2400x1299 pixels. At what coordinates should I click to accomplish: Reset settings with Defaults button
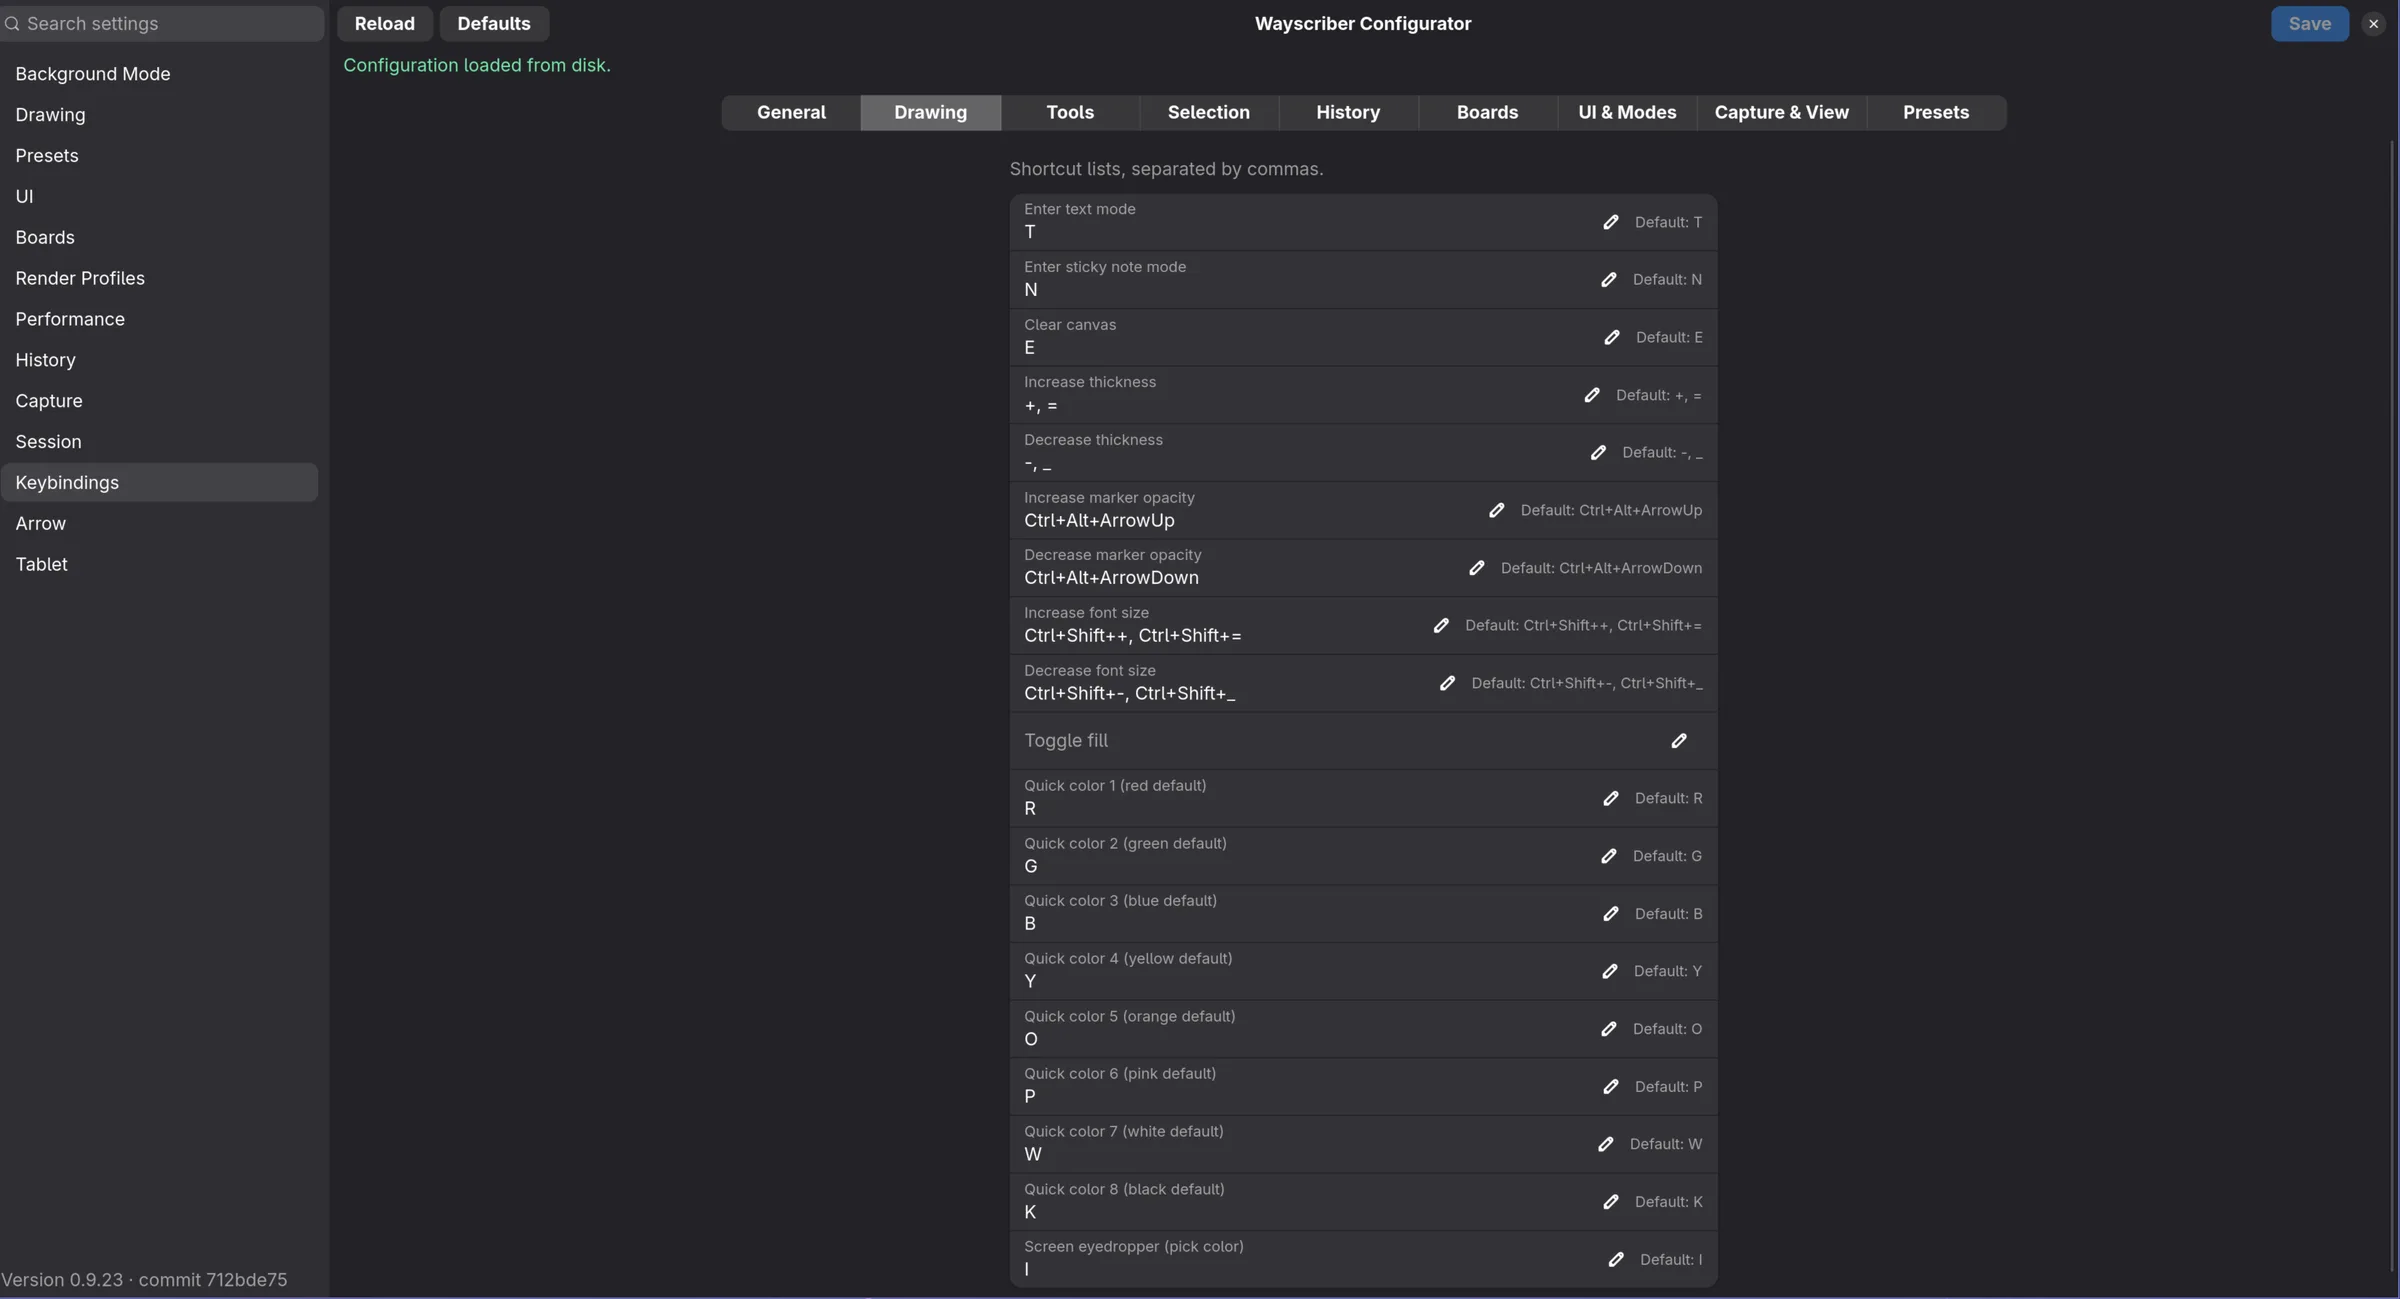click(x=493, y=23)
